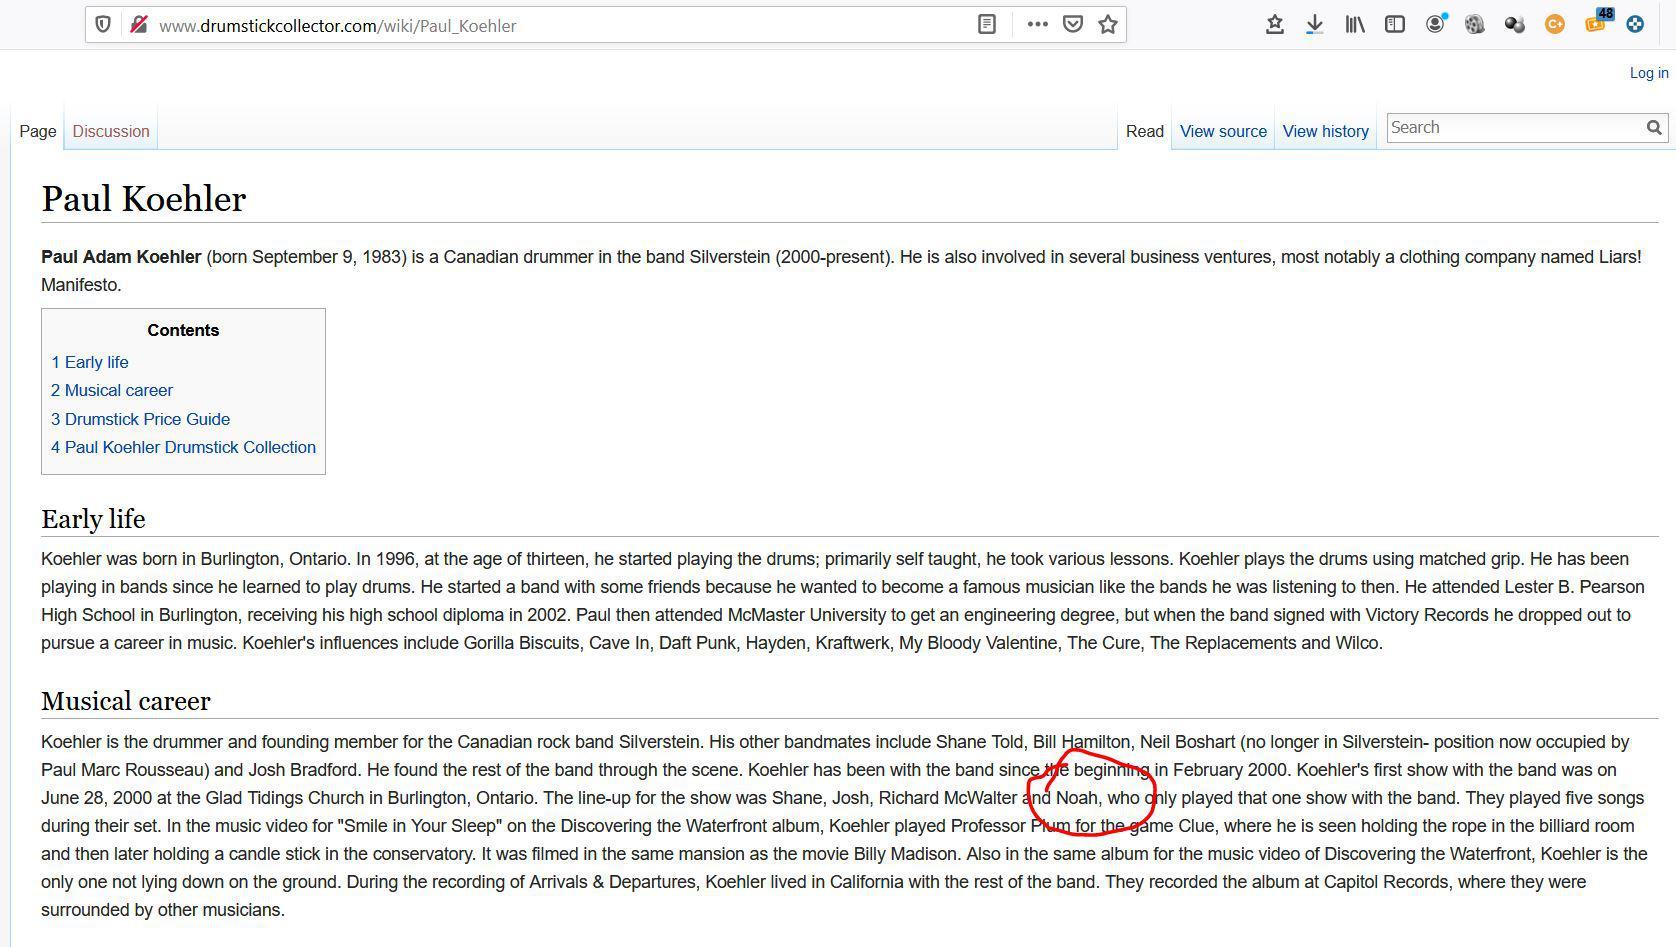Save page to Pocket
Image resolution: width=1676 pixels, height=947 pixels.
1072,25
